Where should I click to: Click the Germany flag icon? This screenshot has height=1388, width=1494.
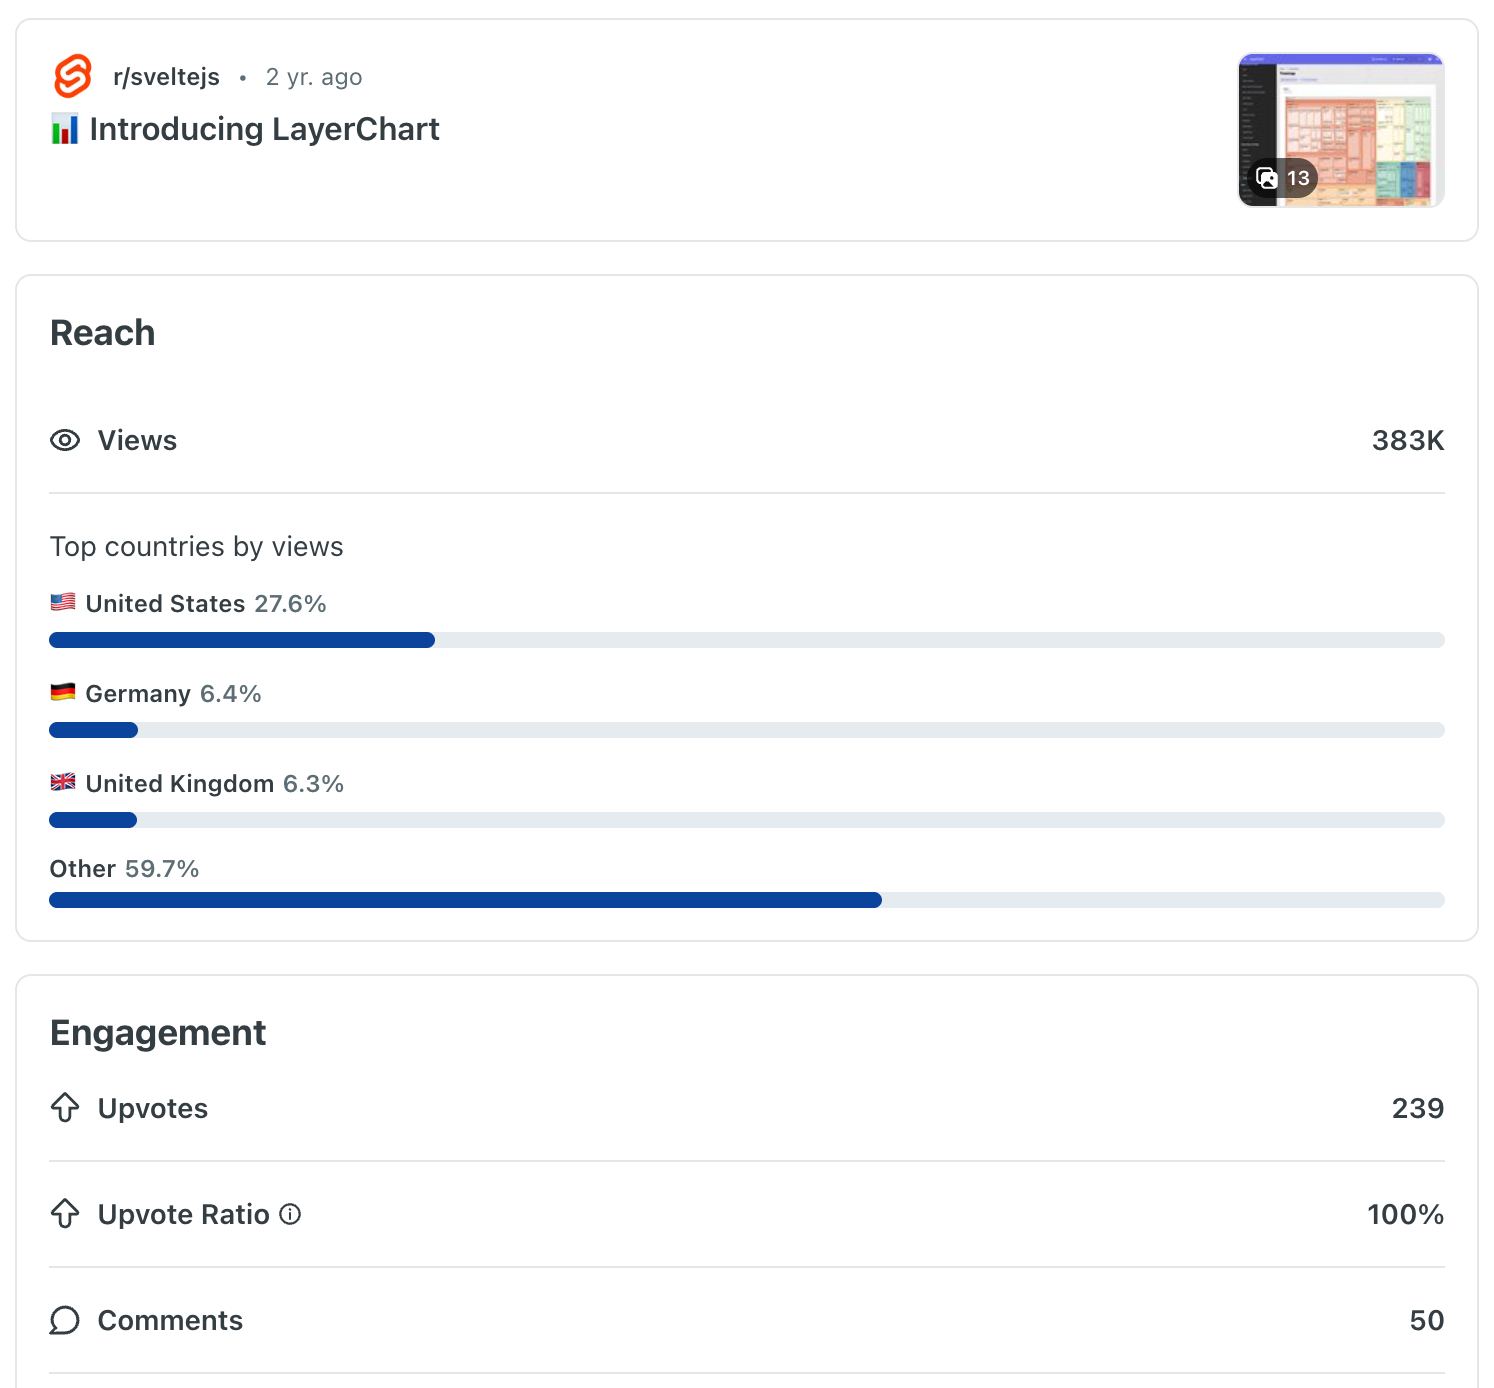63,692
